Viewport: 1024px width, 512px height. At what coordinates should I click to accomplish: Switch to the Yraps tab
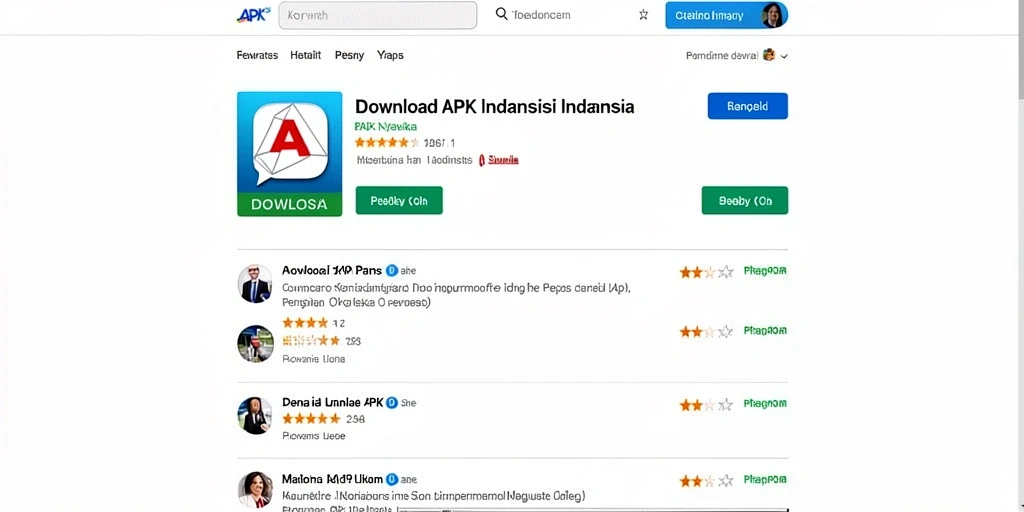pos(391,56)
